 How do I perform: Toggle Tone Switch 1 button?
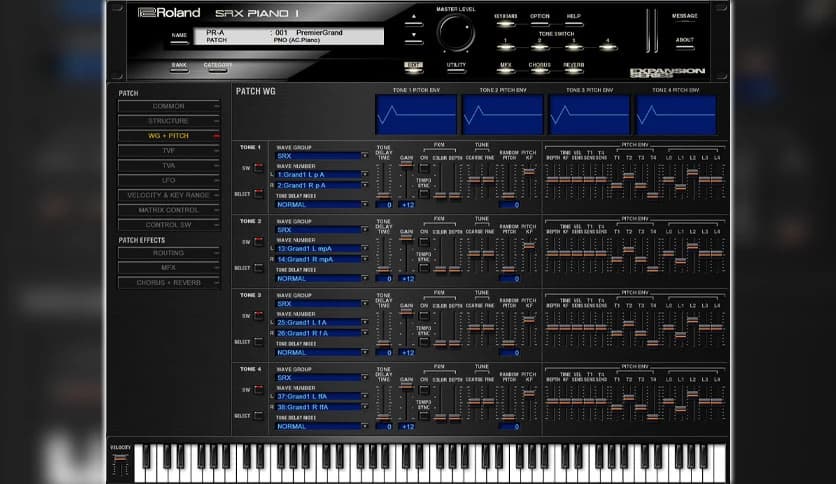505,47
